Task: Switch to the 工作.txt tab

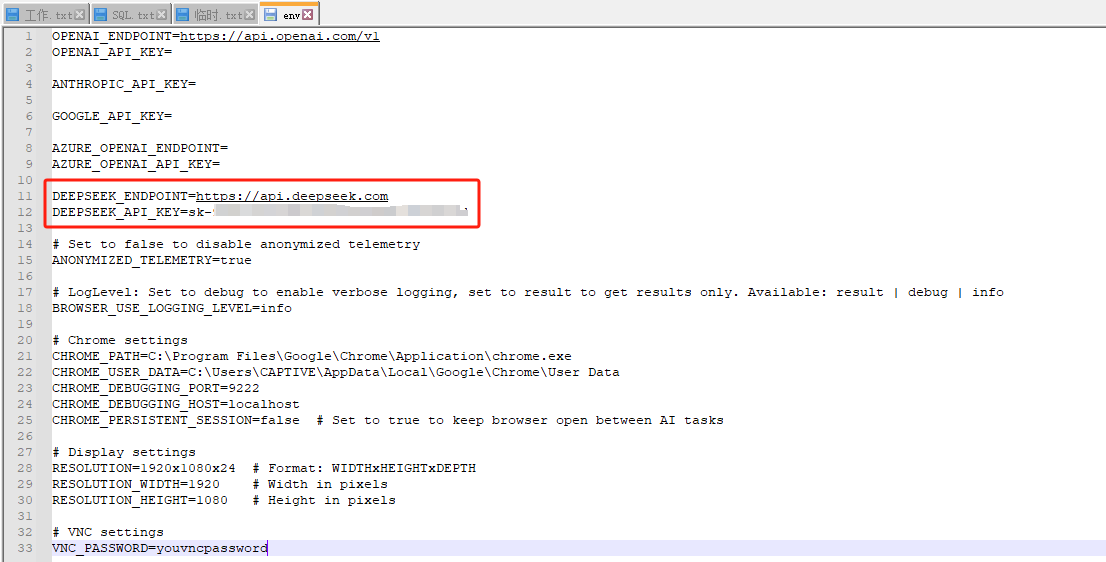Action: [x=45, y=14]
